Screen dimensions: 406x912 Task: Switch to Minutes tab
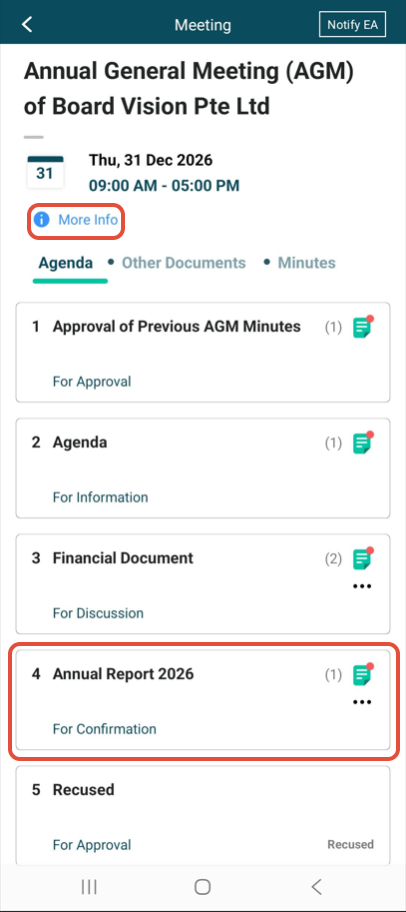point(307,263)
